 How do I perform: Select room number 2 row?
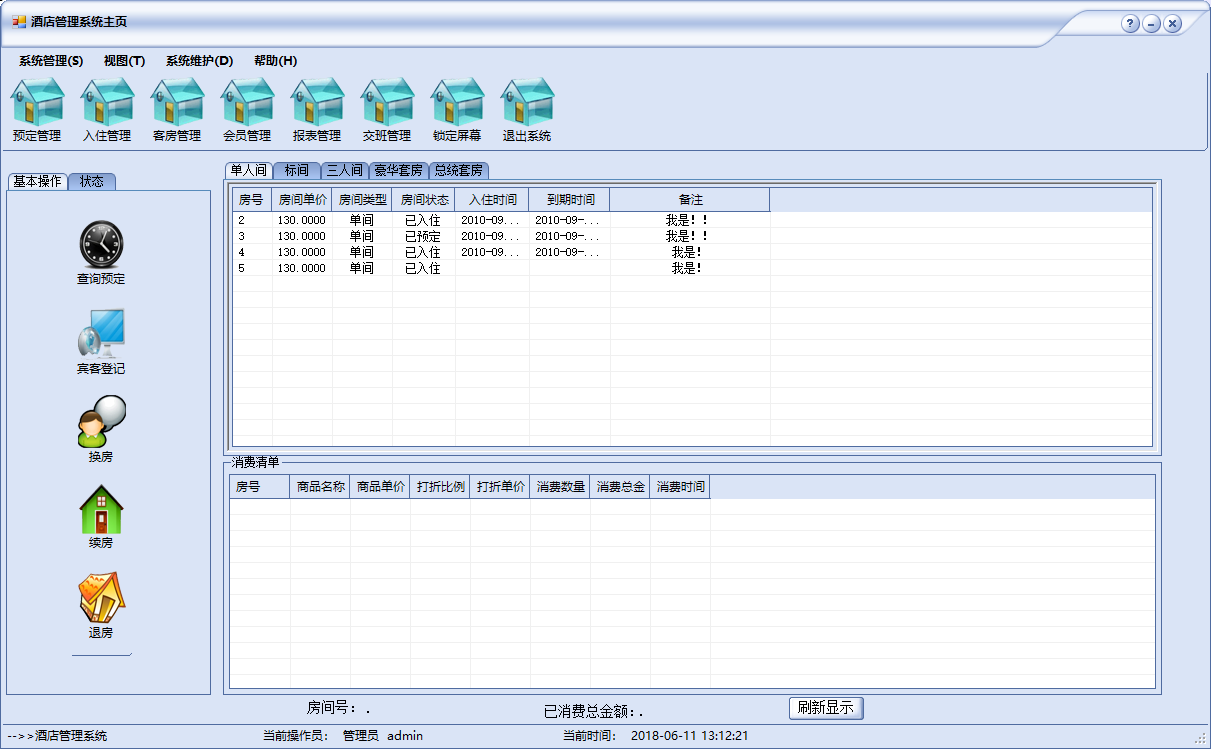tap(692, 220)
